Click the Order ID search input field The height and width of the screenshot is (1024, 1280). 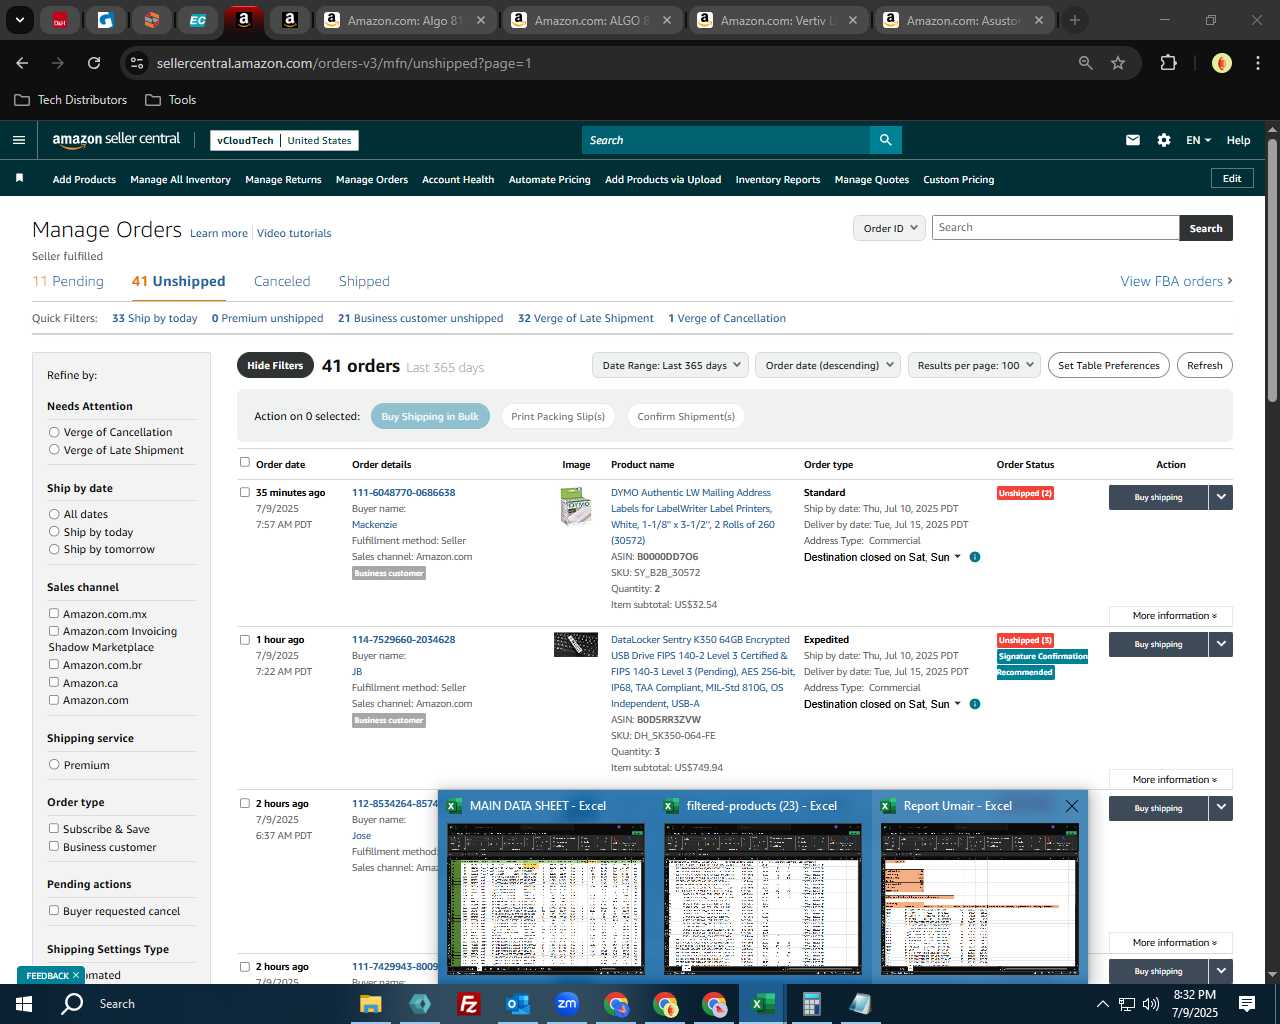(x=1055, y=228)
